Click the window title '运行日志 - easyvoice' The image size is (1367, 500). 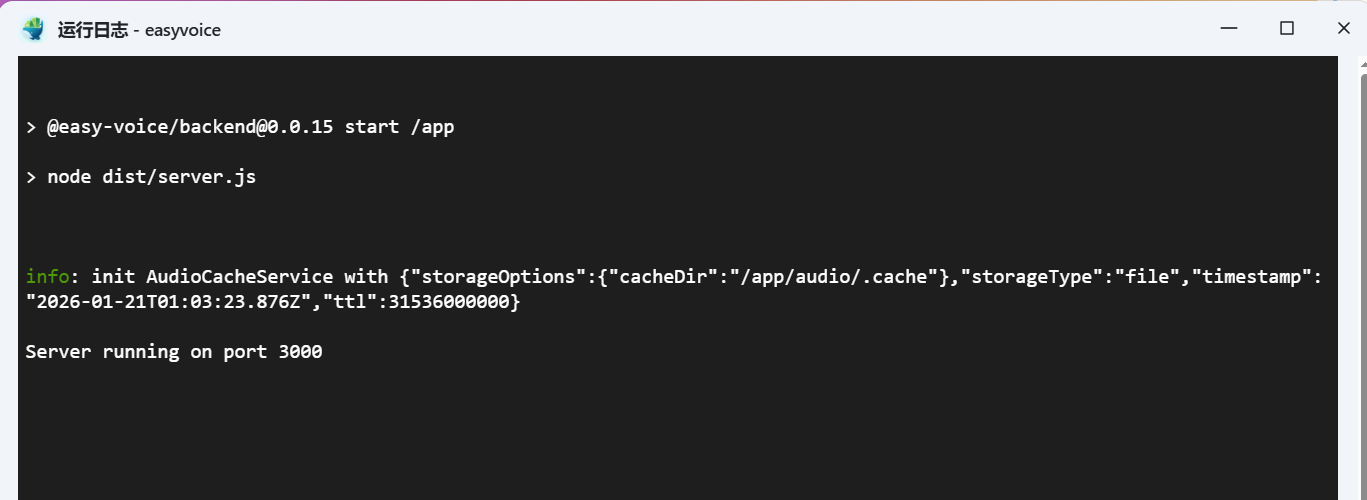coord(139,30)
